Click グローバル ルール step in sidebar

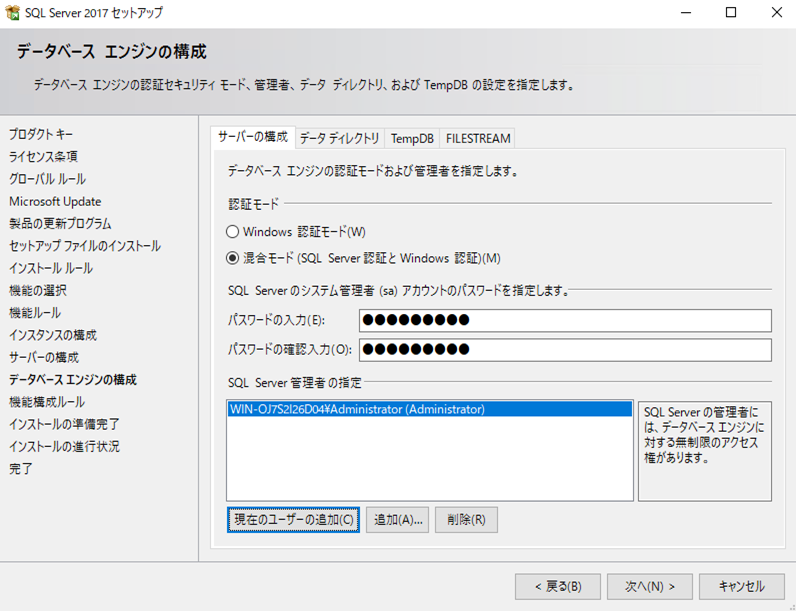[x=47, y=179]
